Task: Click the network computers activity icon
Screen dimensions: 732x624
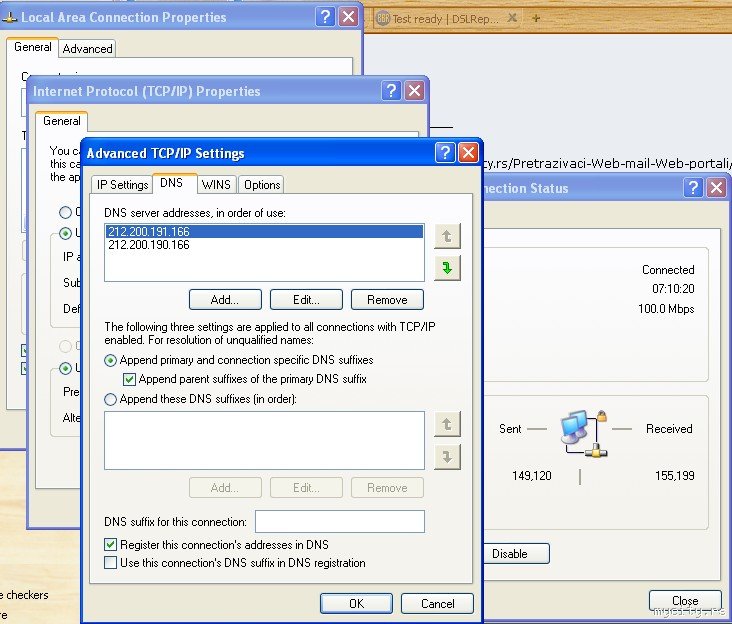Action: coord(584,433)
